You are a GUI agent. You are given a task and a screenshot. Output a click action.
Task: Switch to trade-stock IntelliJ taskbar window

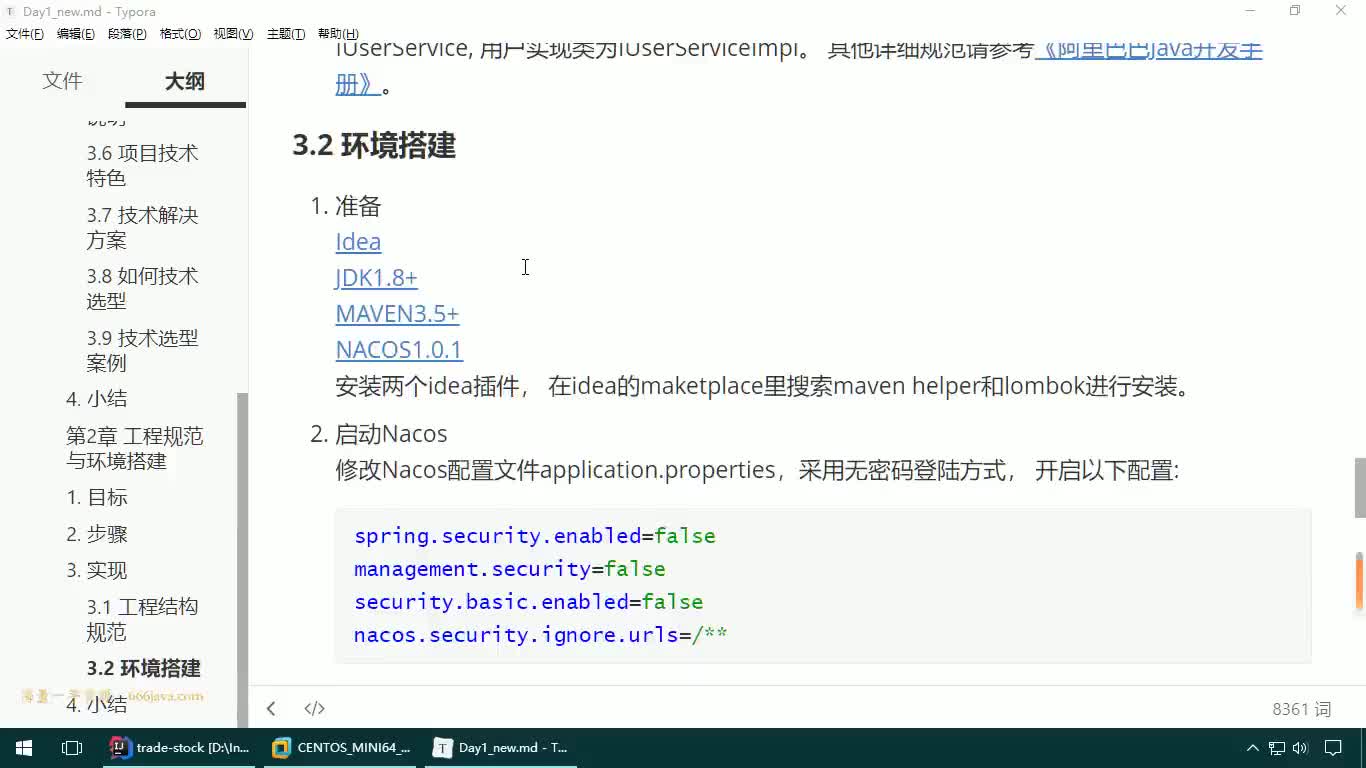coord(180,748)
